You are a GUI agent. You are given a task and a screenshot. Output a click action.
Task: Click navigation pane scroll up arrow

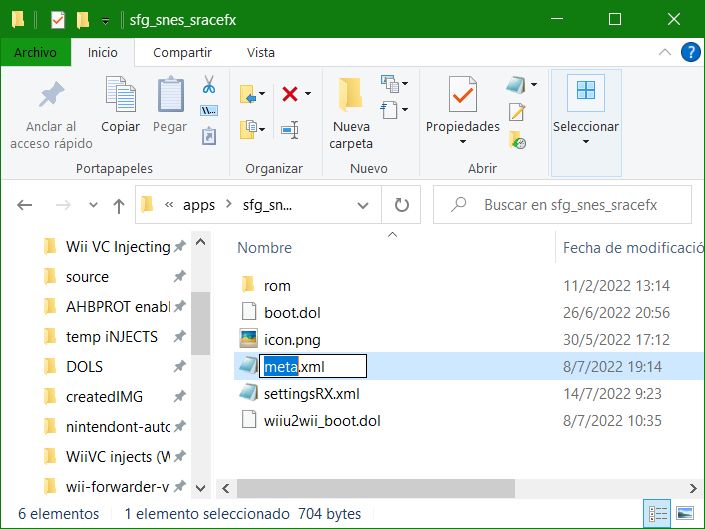pyautogui.click(x=201, y=242)
